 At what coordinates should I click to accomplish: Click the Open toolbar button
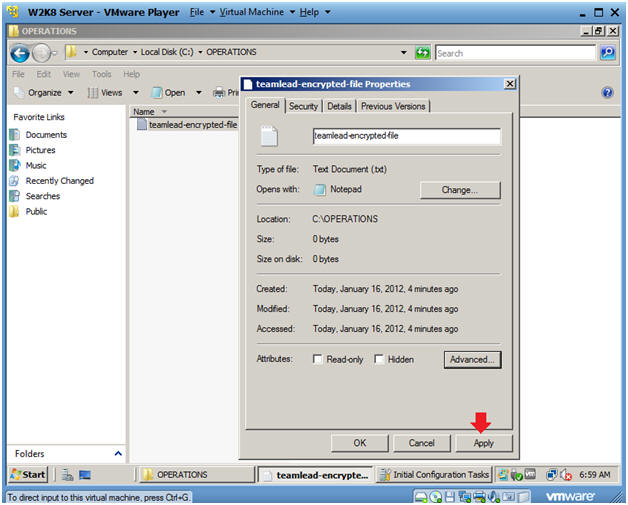click(x=169, y=93)
